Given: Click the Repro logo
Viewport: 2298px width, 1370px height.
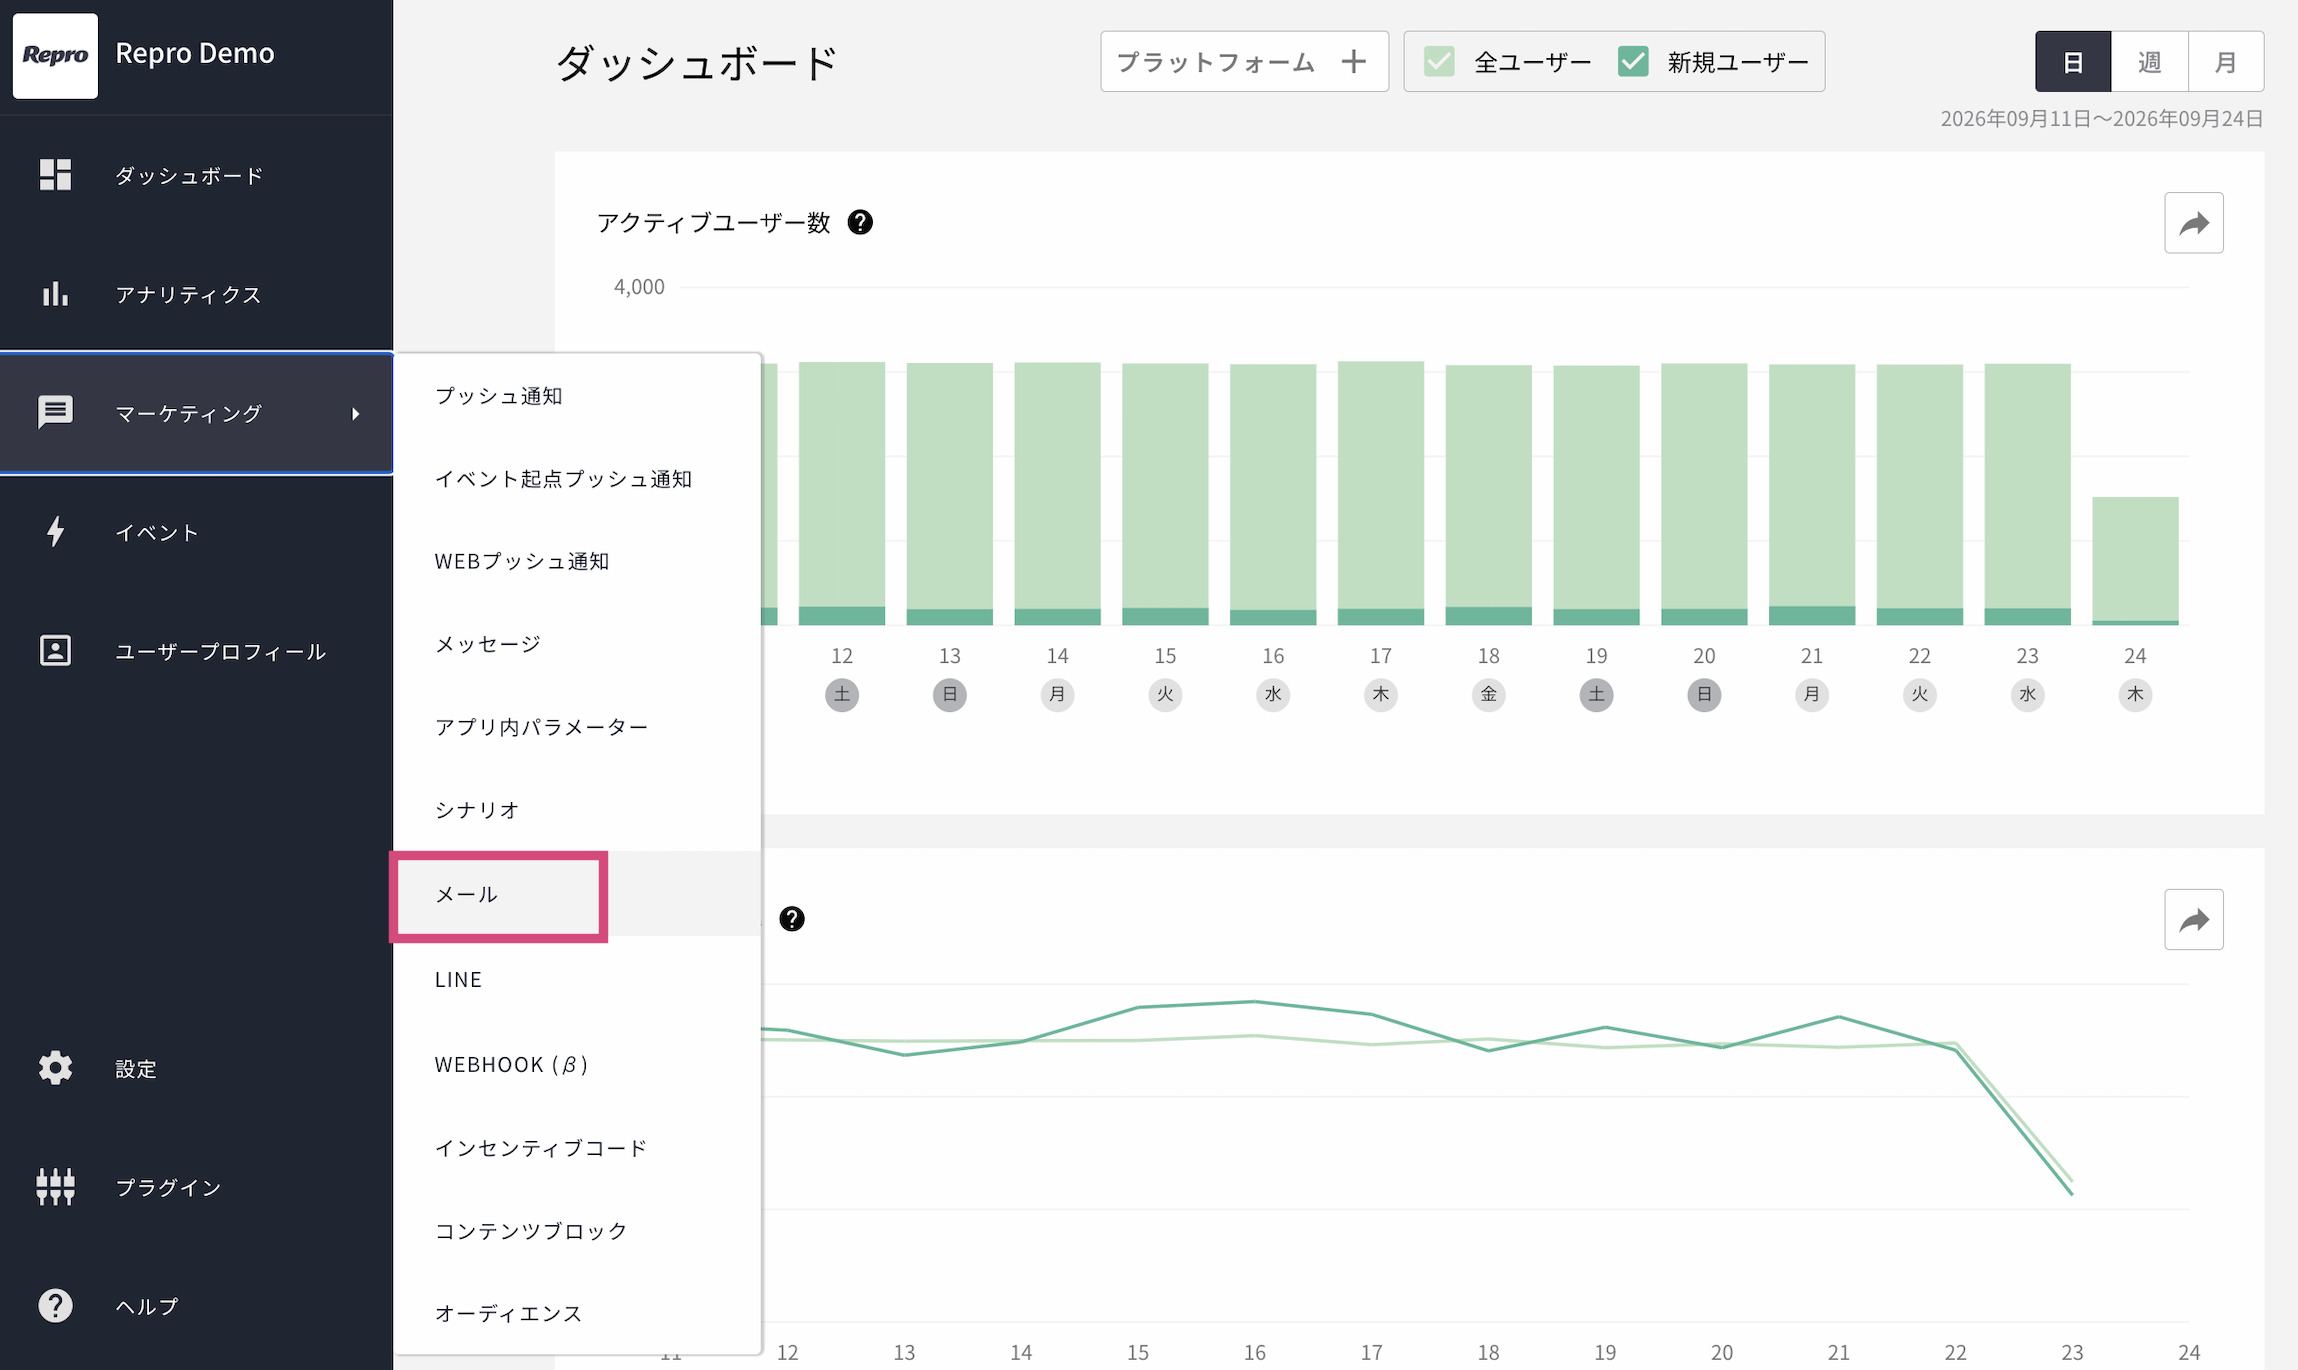Looking at the screenshot, I should click(55, 55).
